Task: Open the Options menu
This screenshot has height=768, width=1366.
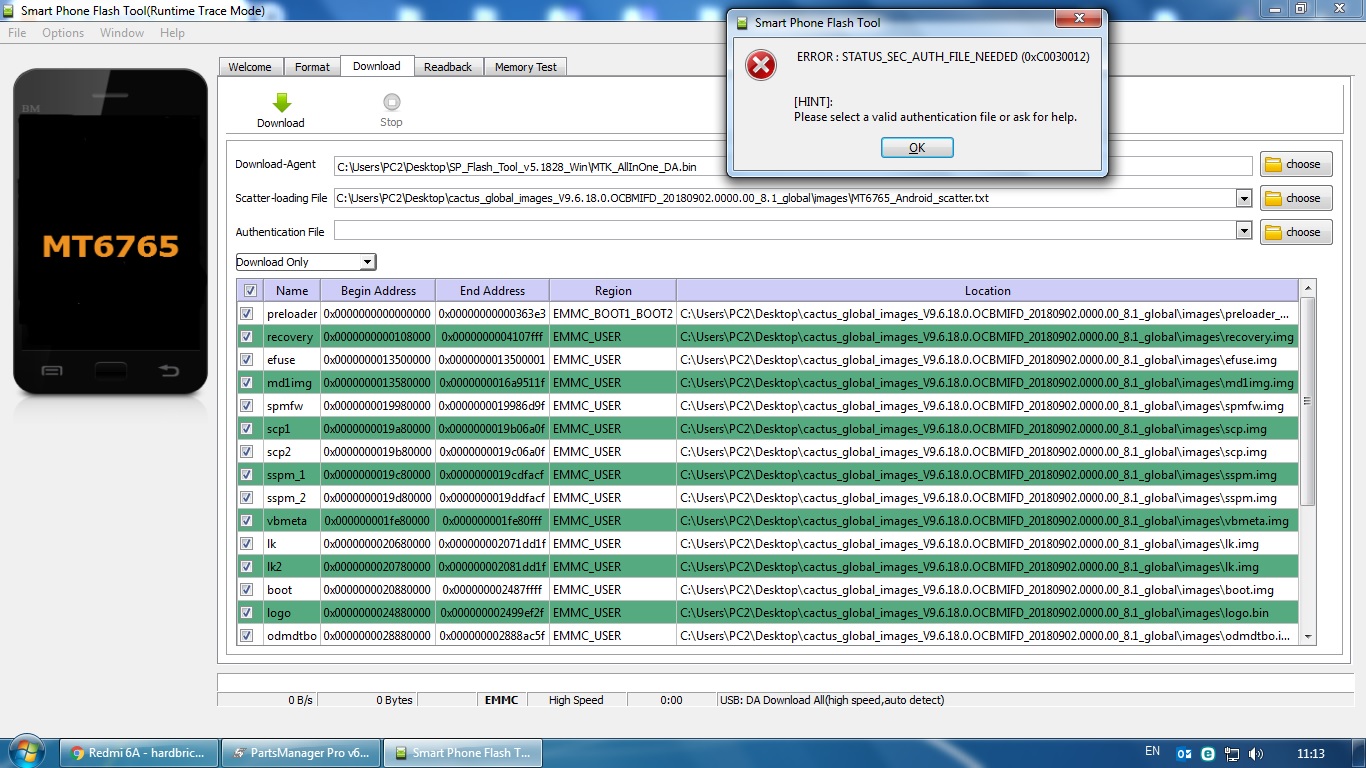Action: coord(63,33)
